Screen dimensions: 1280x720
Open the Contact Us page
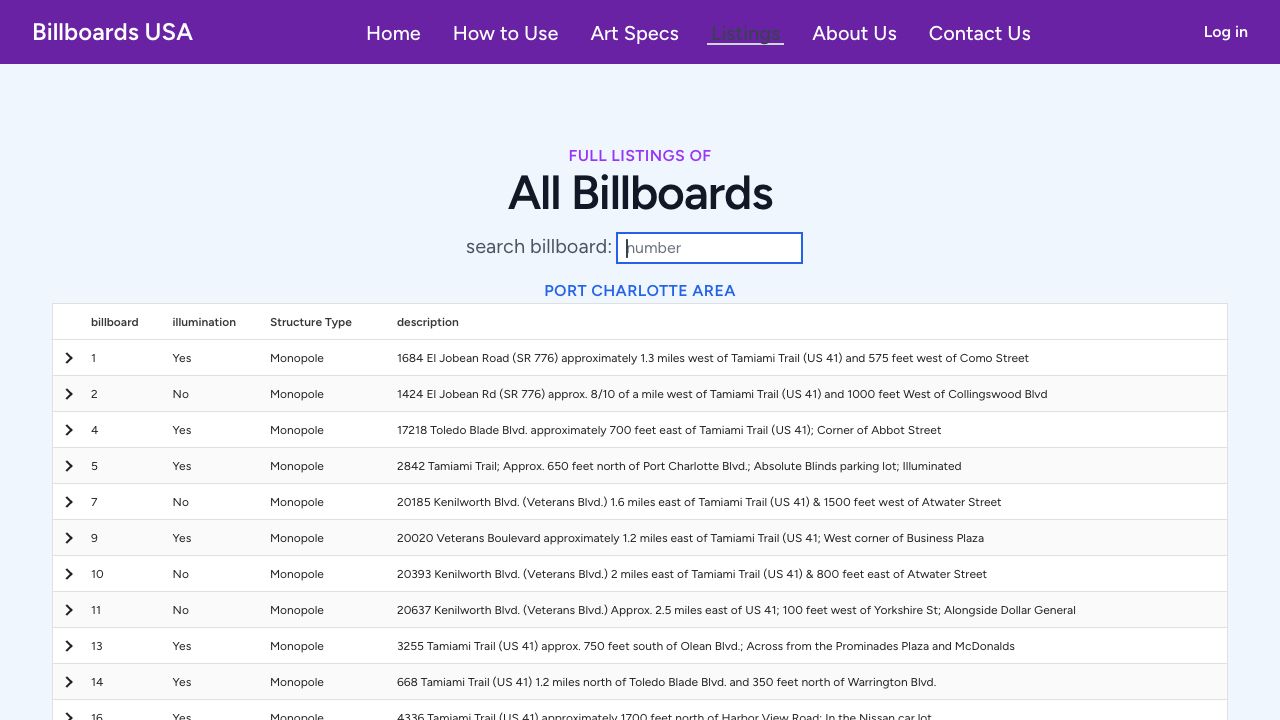pos(980,33)
